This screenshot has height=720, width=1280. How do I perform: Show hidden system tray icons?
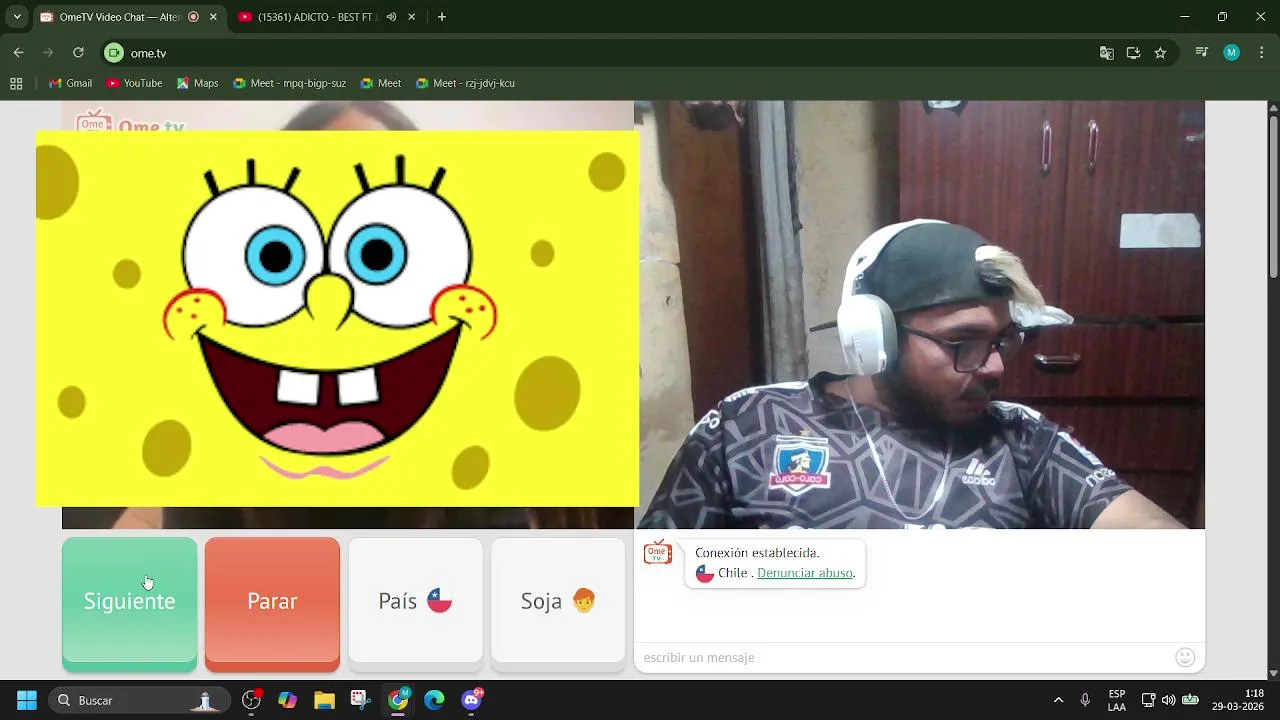1058,700
